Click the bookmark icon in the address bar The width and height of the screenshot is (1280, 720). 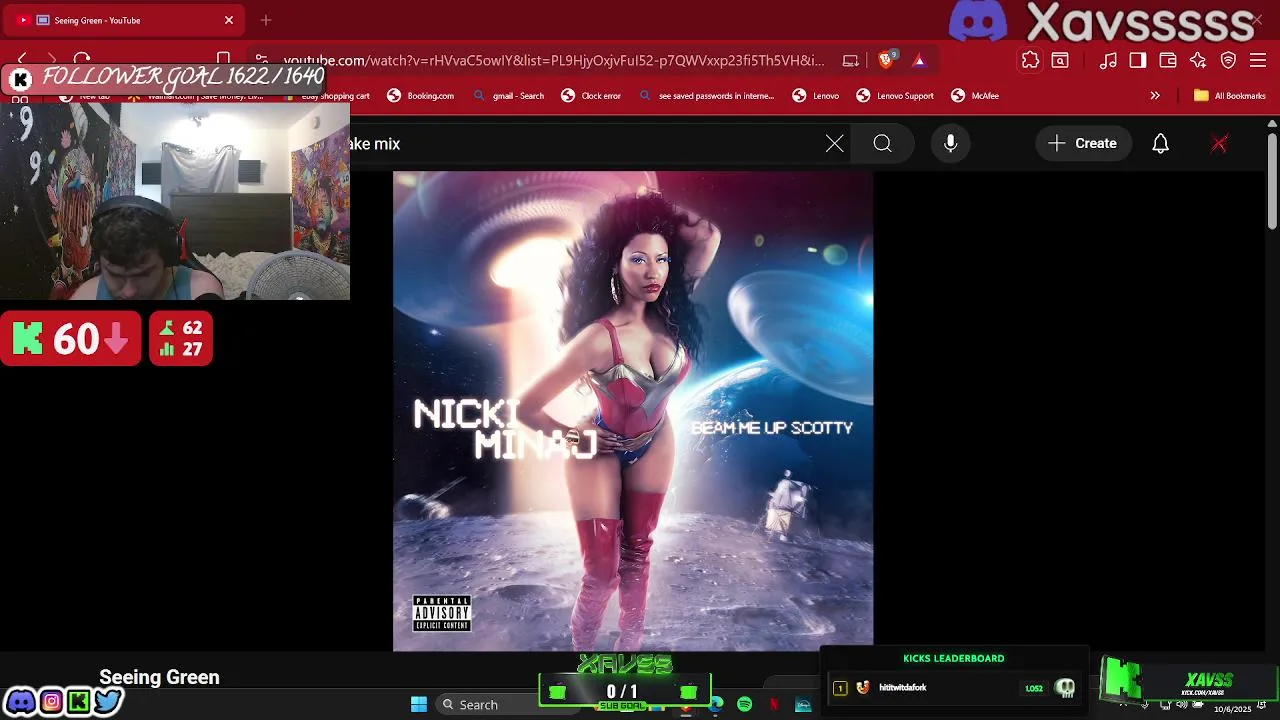click(224, 59)
